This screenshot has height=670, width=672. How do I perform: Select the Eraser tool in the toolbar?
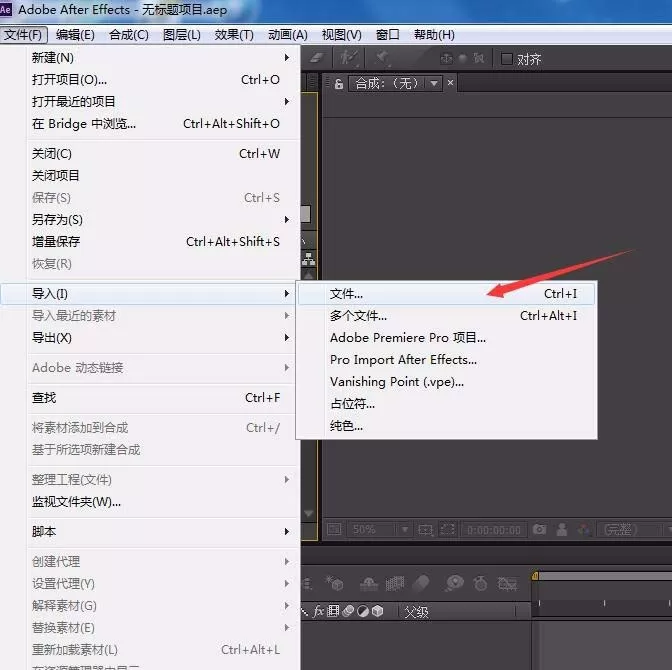pyautogui.click(x=316, y=58)
